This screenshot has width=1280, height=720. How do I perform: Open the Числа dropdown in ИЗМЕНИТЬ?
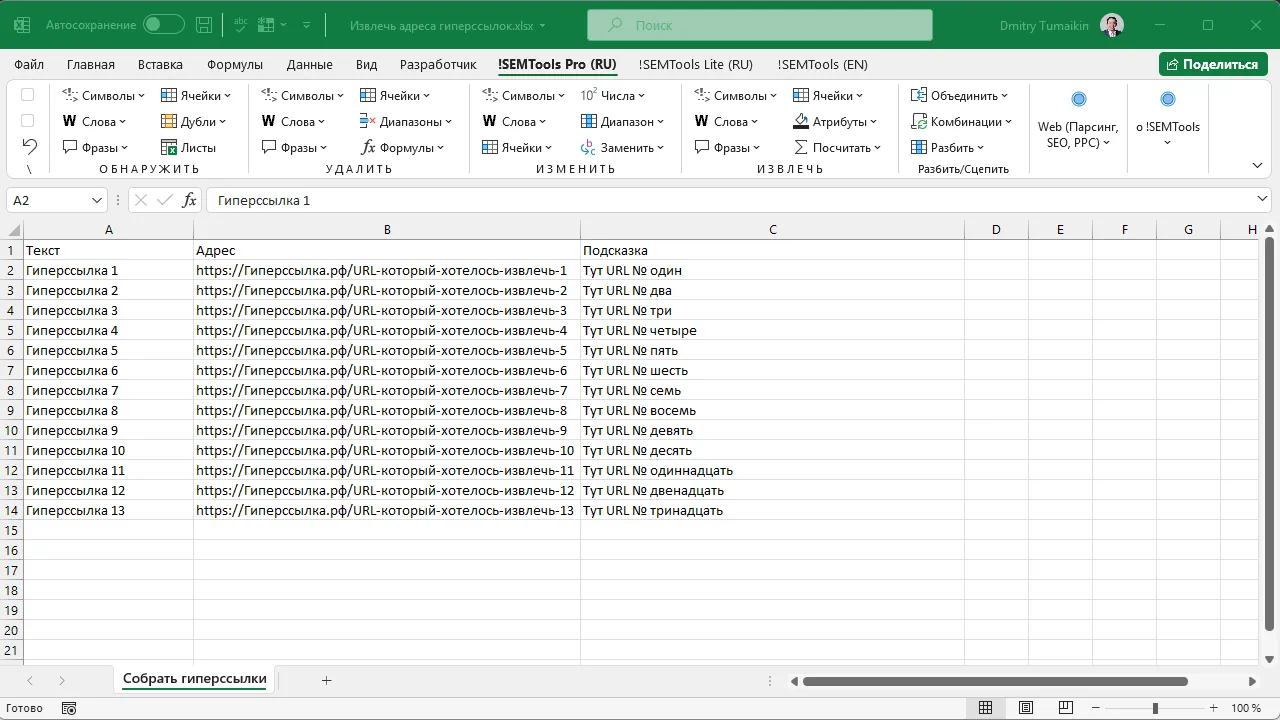(x=612, y=96)
